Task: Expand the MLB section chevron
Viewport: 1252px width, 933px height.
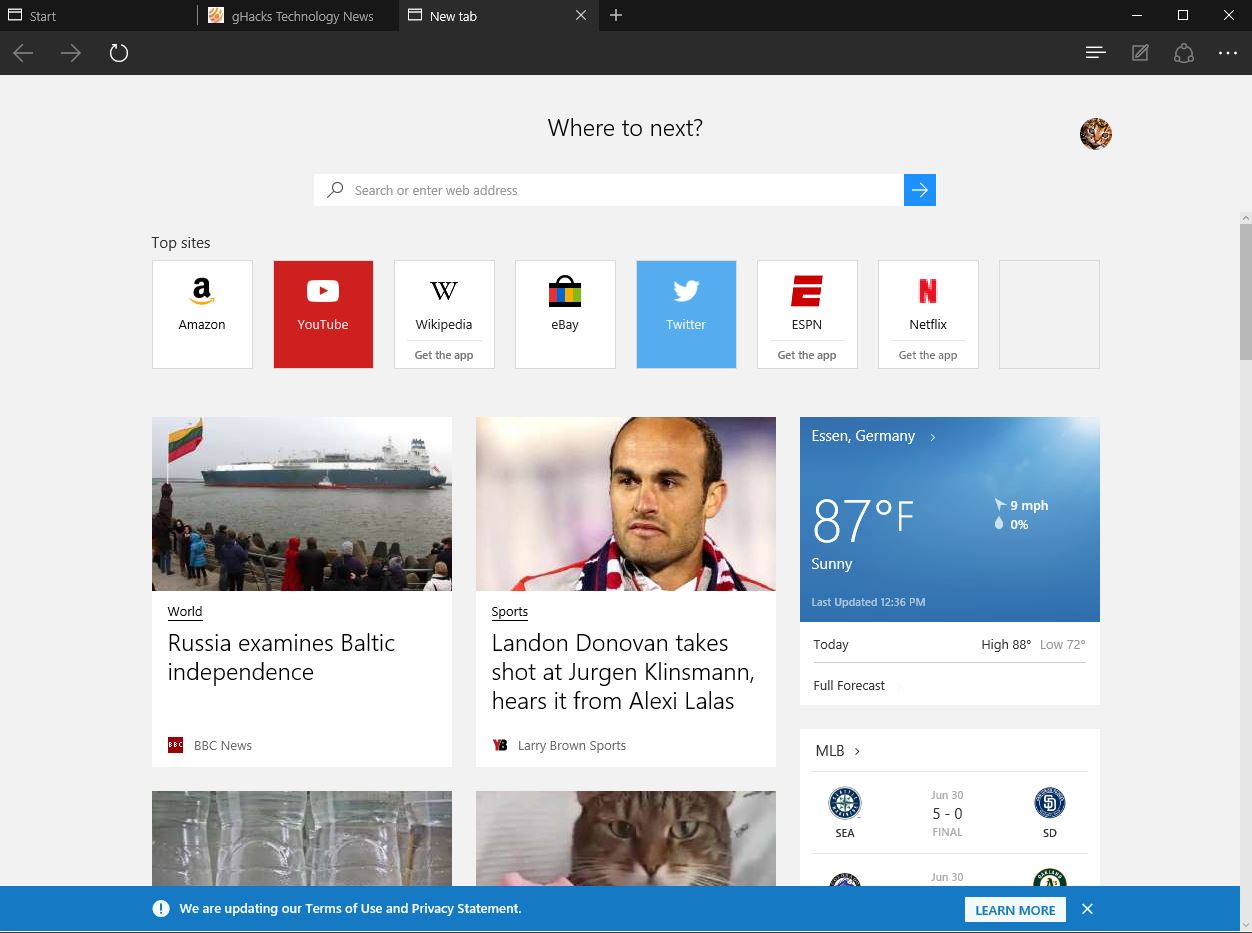Action: point(857,751)
